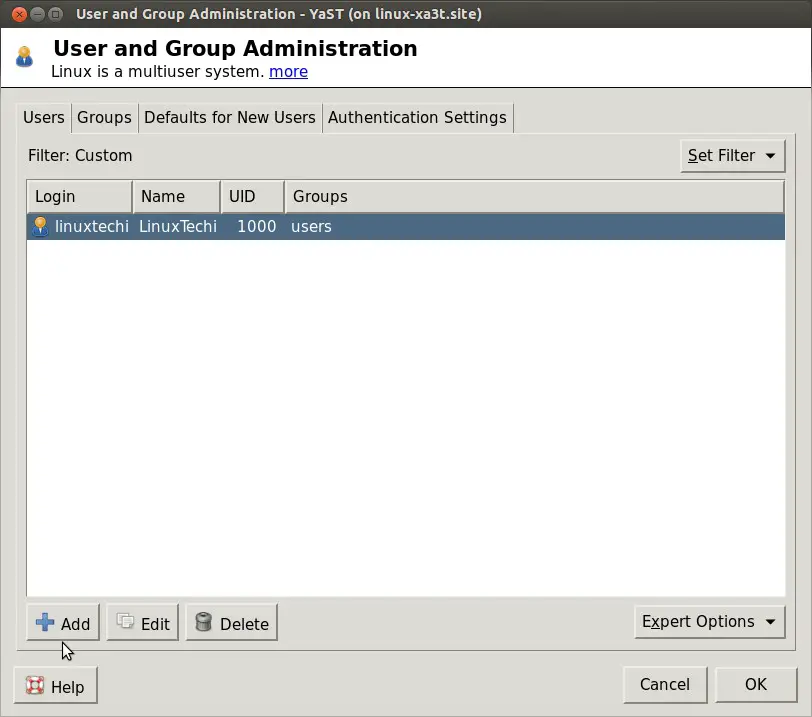Click the Edit user button
The image size is (812, 717).
[x=142, y=622]
